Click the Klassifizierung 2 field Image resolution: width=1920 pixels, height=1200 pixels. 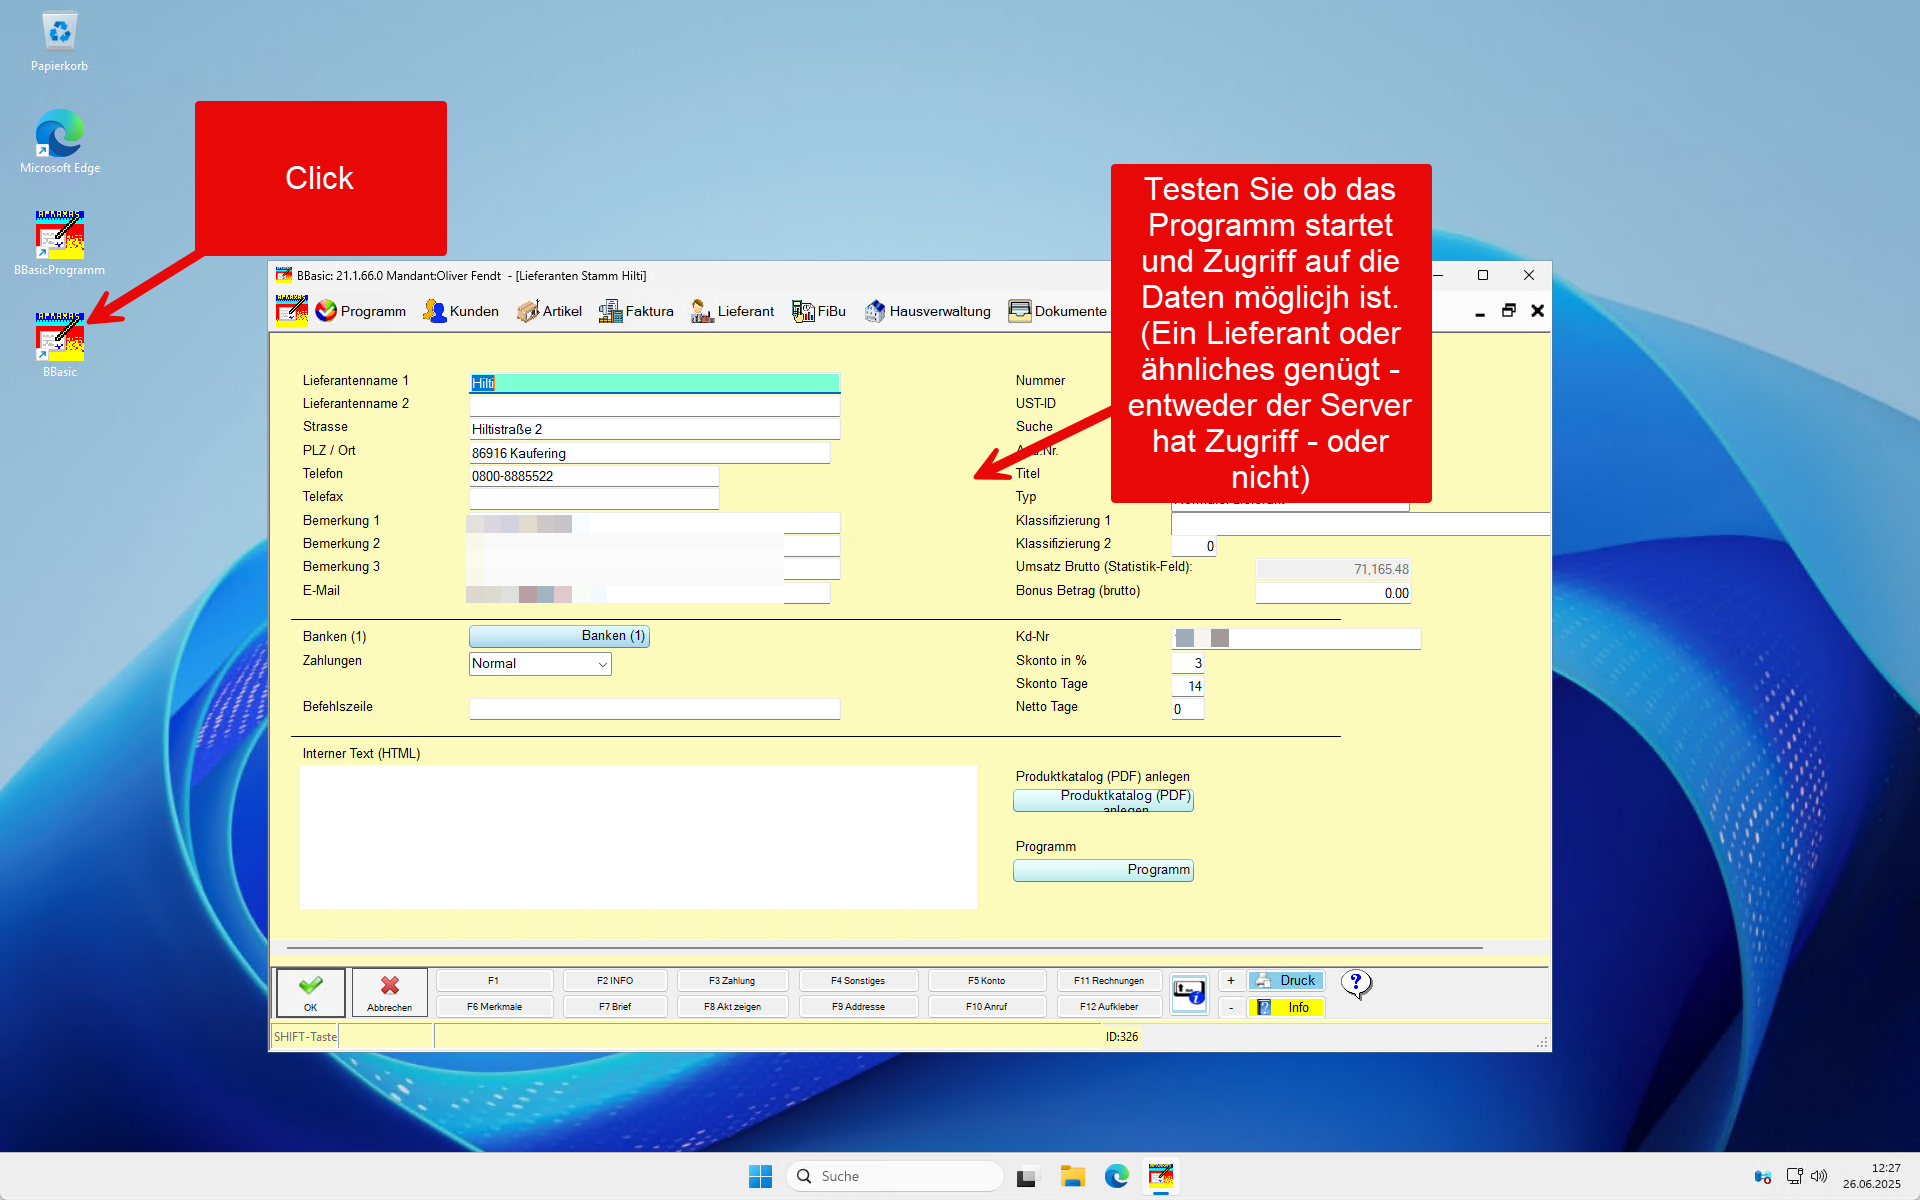(x=1193, y=546)
